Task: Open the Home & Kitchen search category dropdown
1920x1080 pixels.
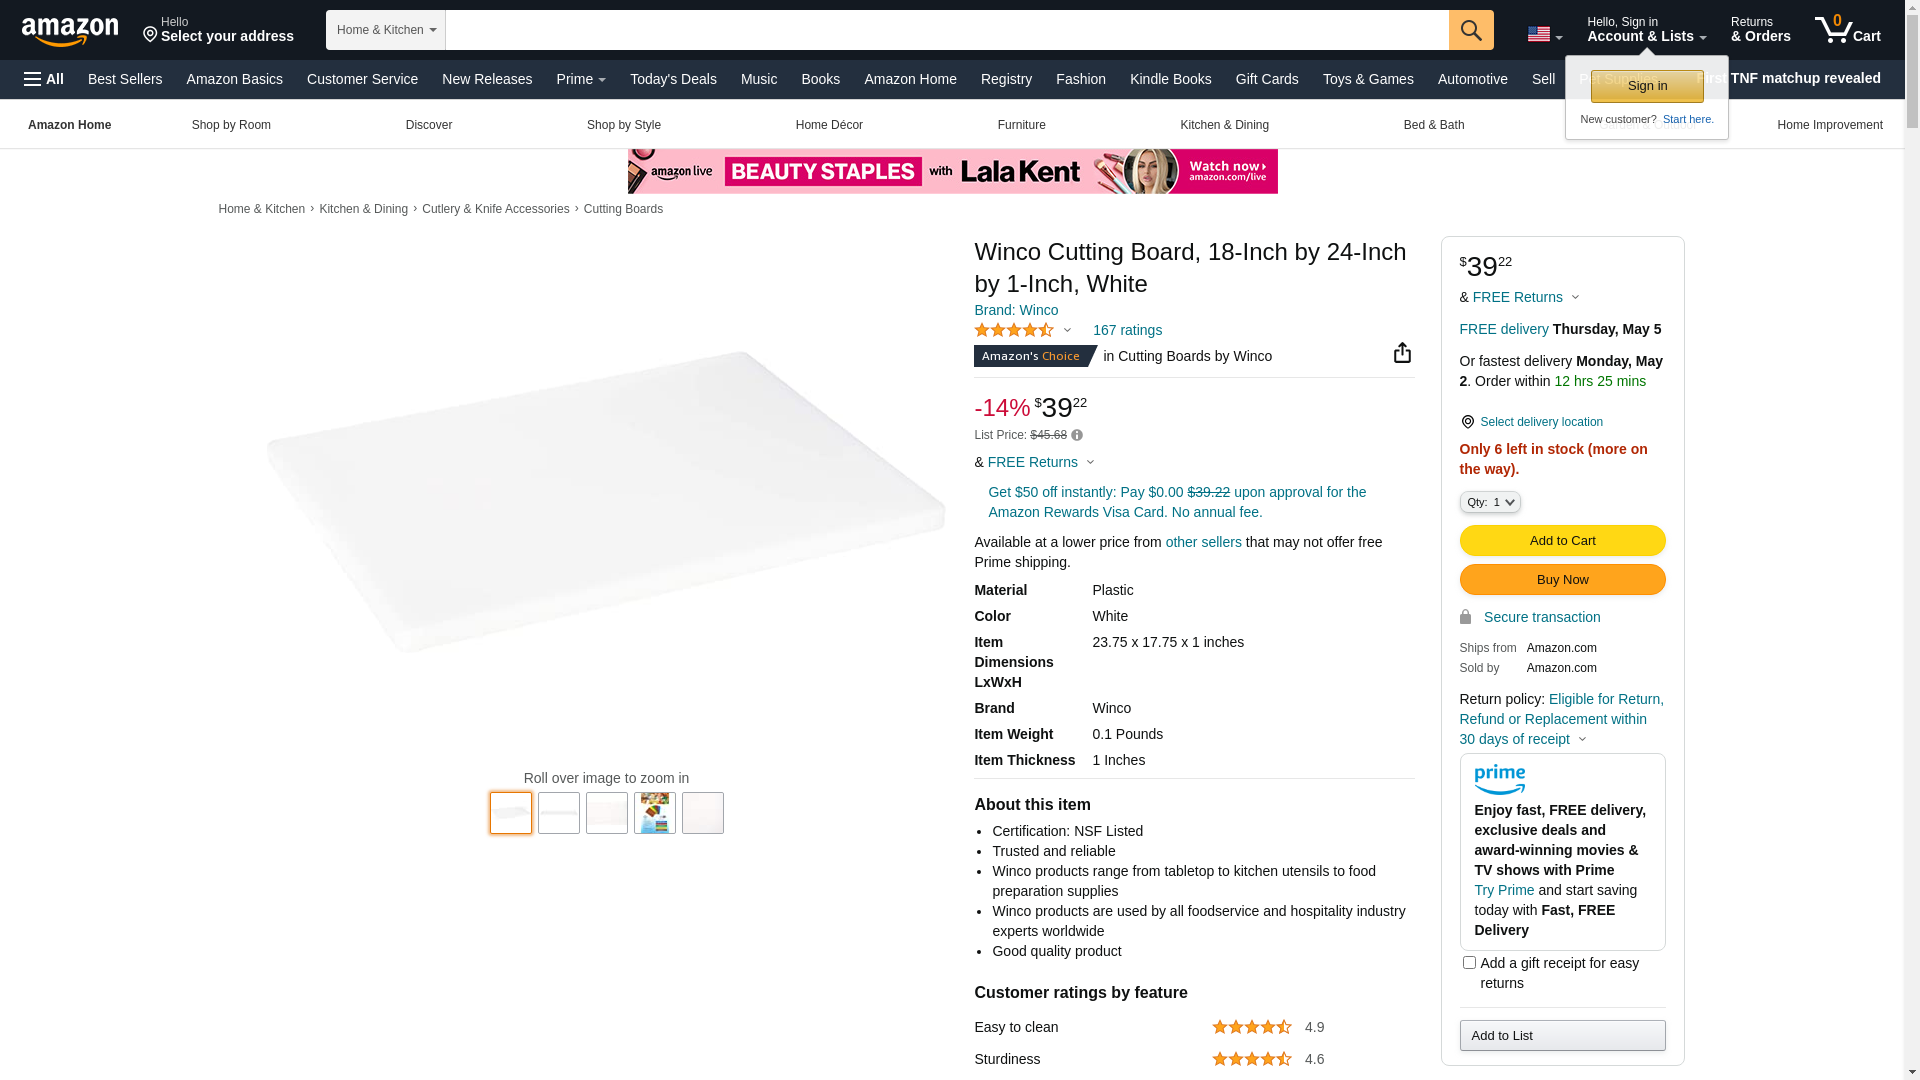Action: click(386, 30)
